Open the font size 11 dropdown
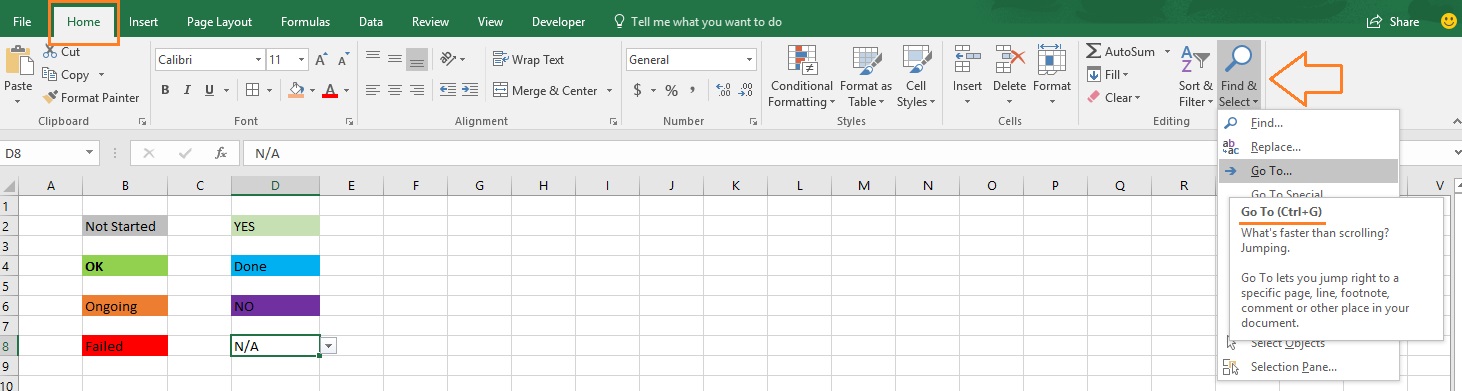 [x=302, y=60]
